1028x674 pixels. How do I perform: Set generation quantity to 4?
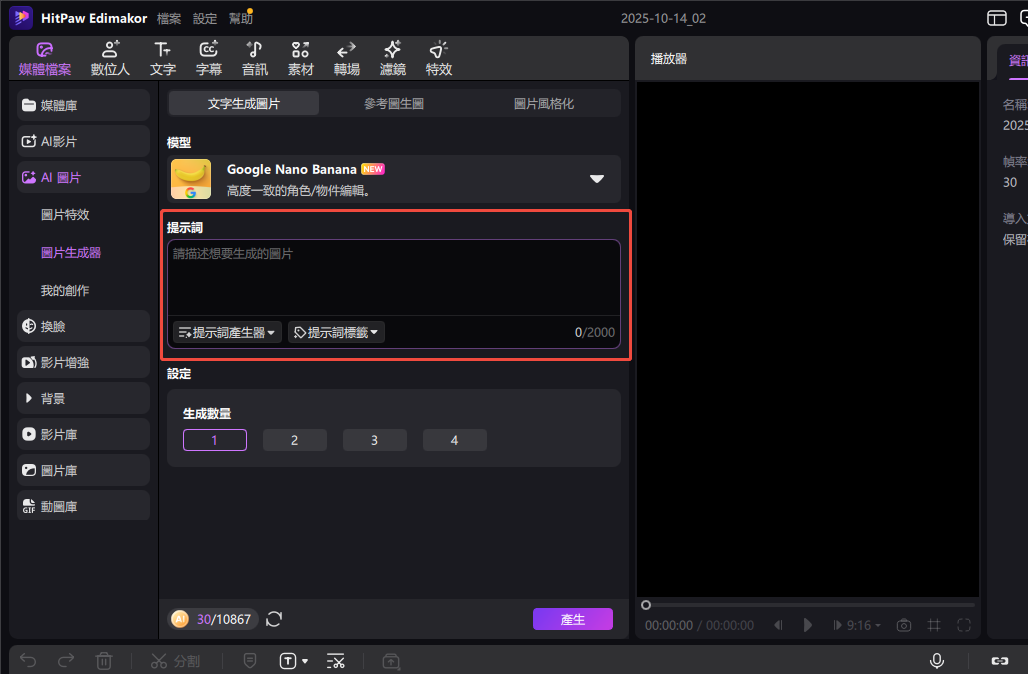tap(454, 440)
